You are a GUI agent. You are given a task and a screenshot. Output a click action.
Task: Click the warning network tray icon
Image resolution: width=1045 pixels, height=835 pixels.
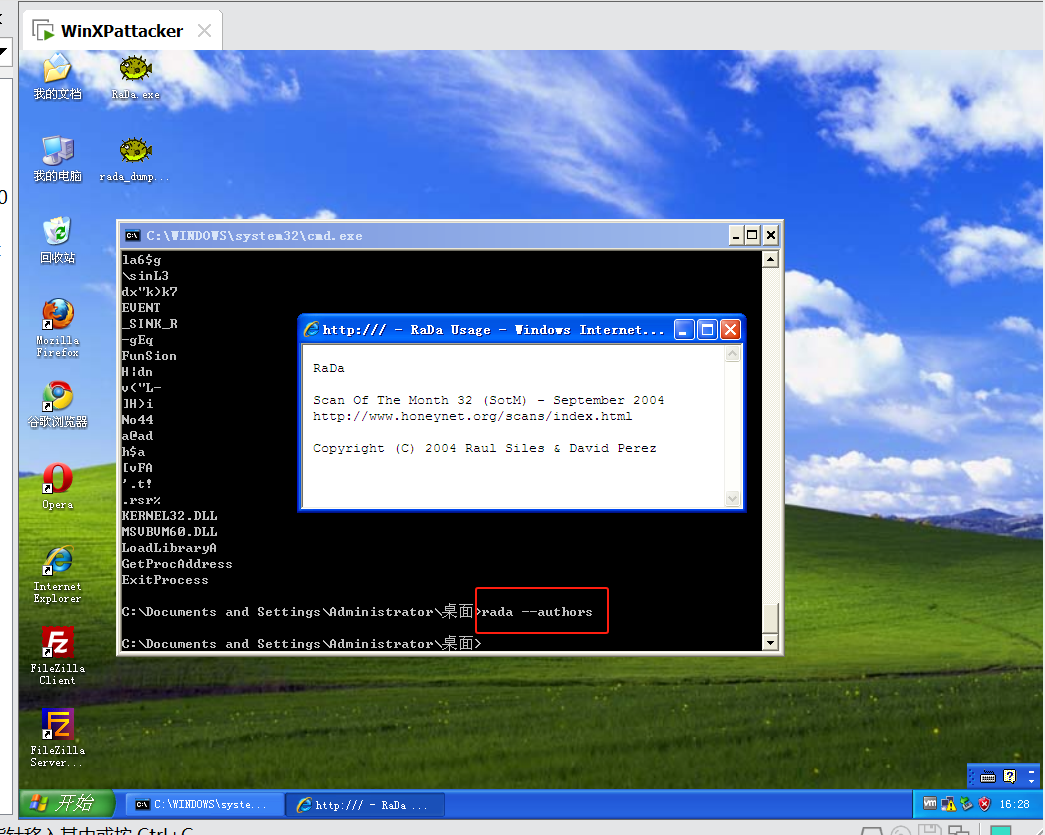click(x=948, y=804)
